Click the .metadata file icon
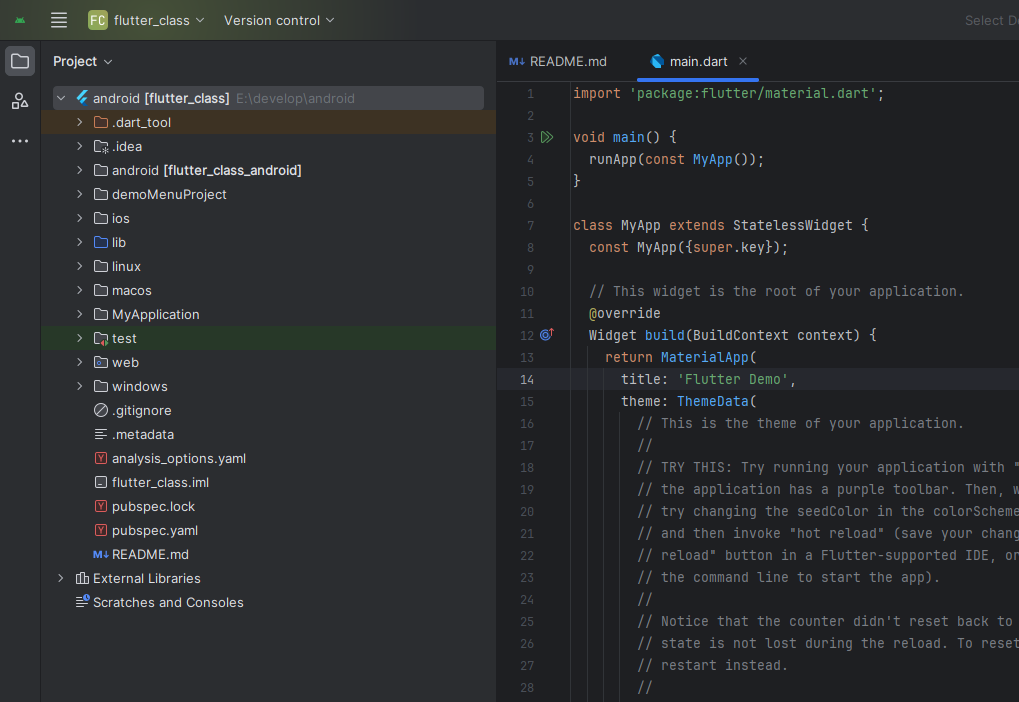The image size is (1019, 702). [101, 435]
